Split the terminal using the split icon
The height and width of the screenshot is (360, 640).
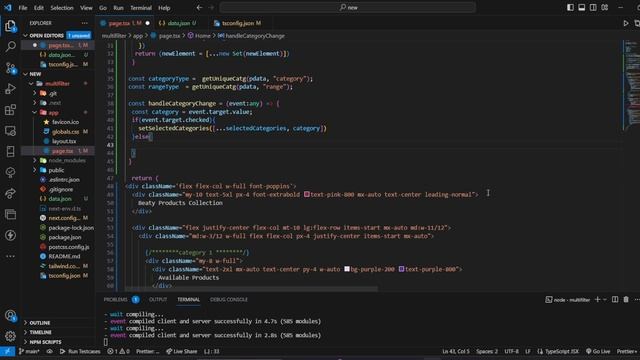click(615, 300)
